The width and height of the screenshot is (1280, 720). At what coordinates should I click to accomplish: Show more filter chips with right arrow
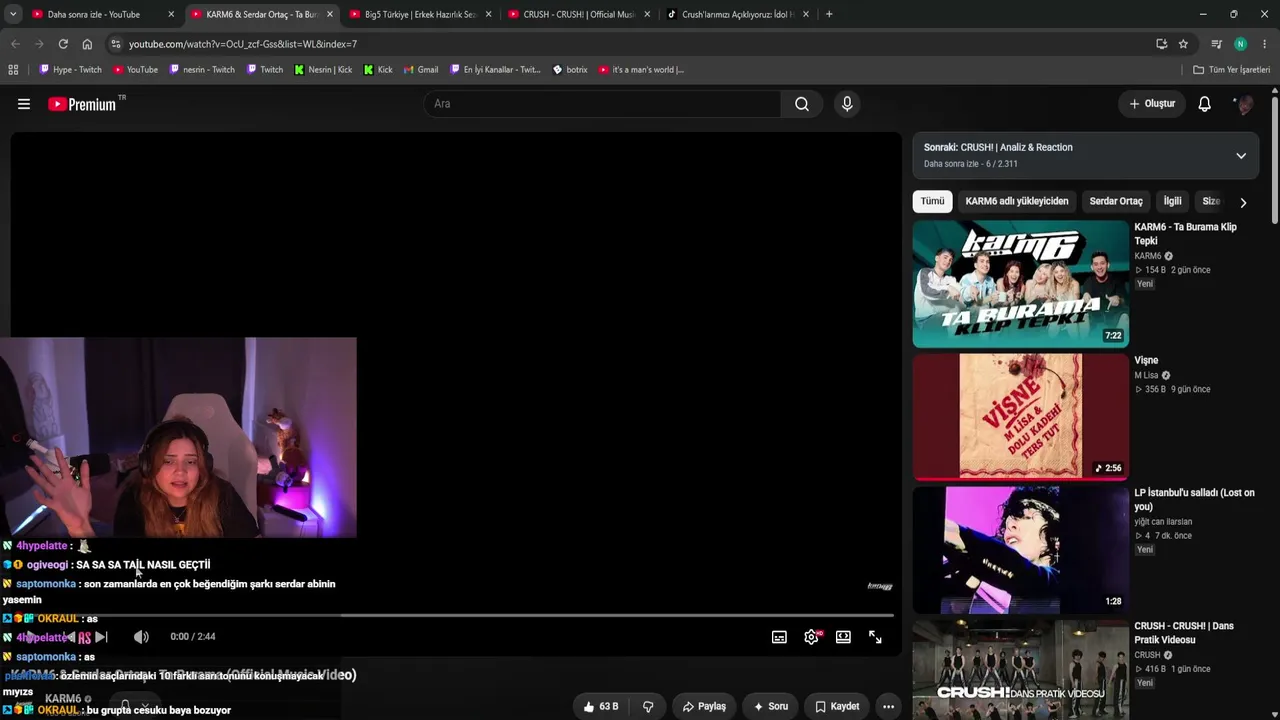1243,202
